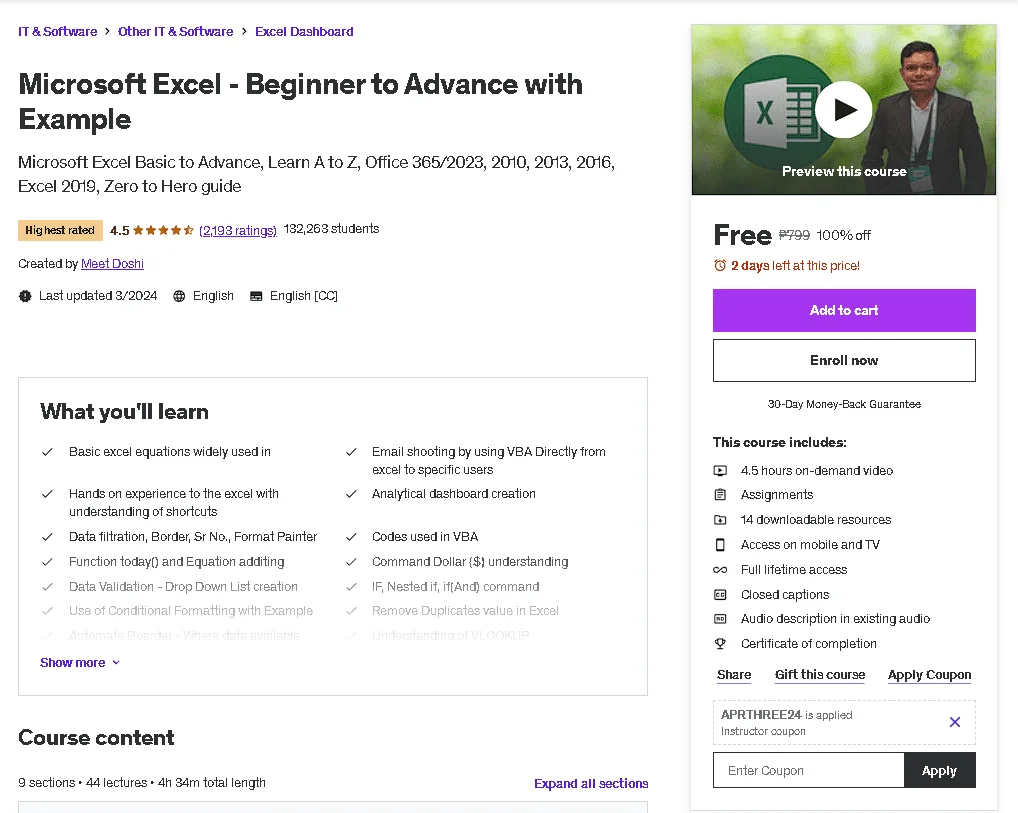Click the course title heading
1018x813 pixels.
click(x=300, y=101)
